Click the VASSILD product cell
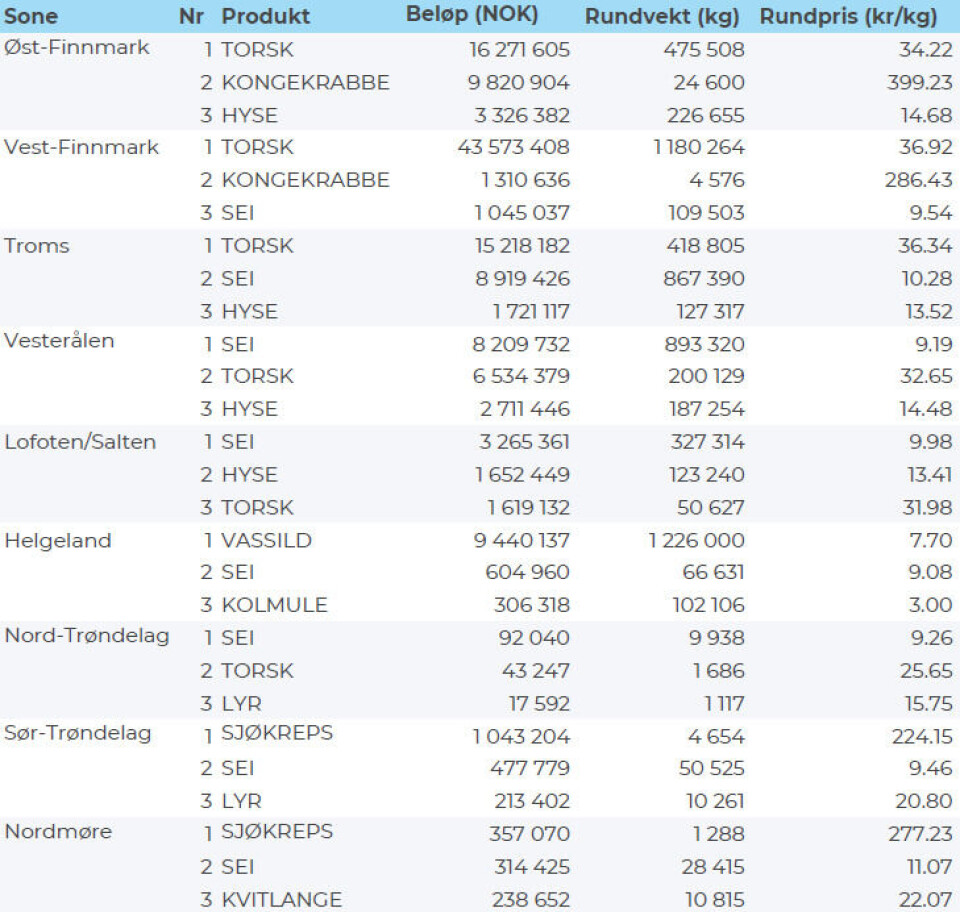This screenshot has height=912, width=960. point(266,541)
